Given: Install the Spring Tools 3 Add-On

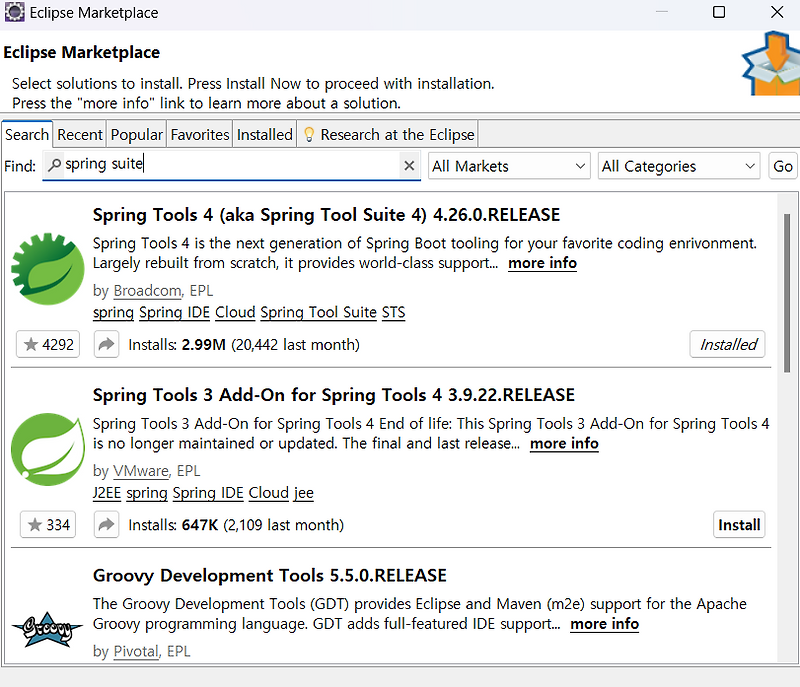Looking at the screenshot, I should tap(739, 524).
